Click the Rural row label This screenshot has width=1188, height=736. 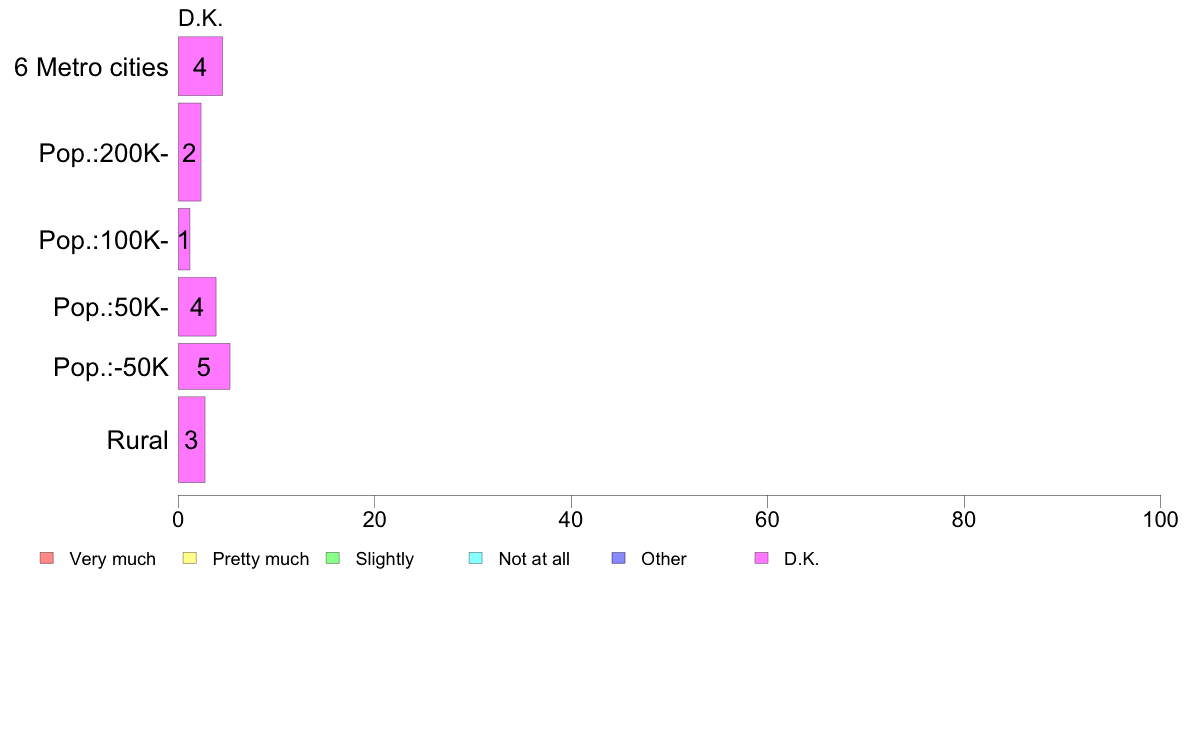137,440
